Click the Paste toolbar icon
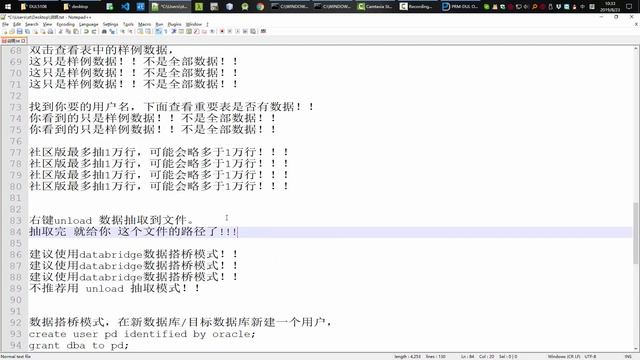640x360 pixels. click(76, 31)
